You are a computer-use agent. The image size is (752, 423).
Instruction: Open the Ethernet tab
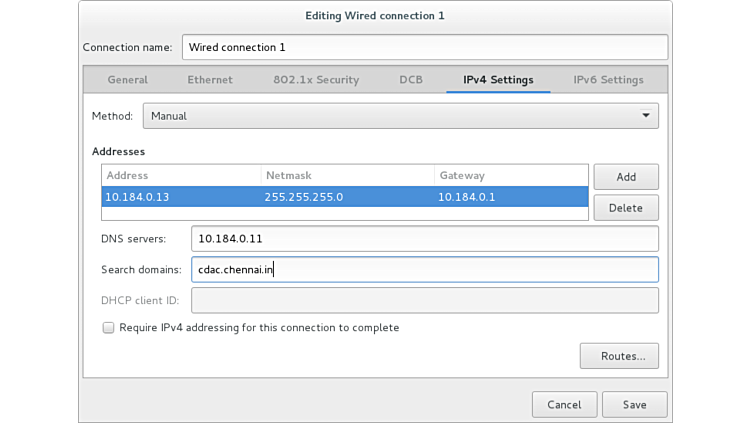(210, 80)
